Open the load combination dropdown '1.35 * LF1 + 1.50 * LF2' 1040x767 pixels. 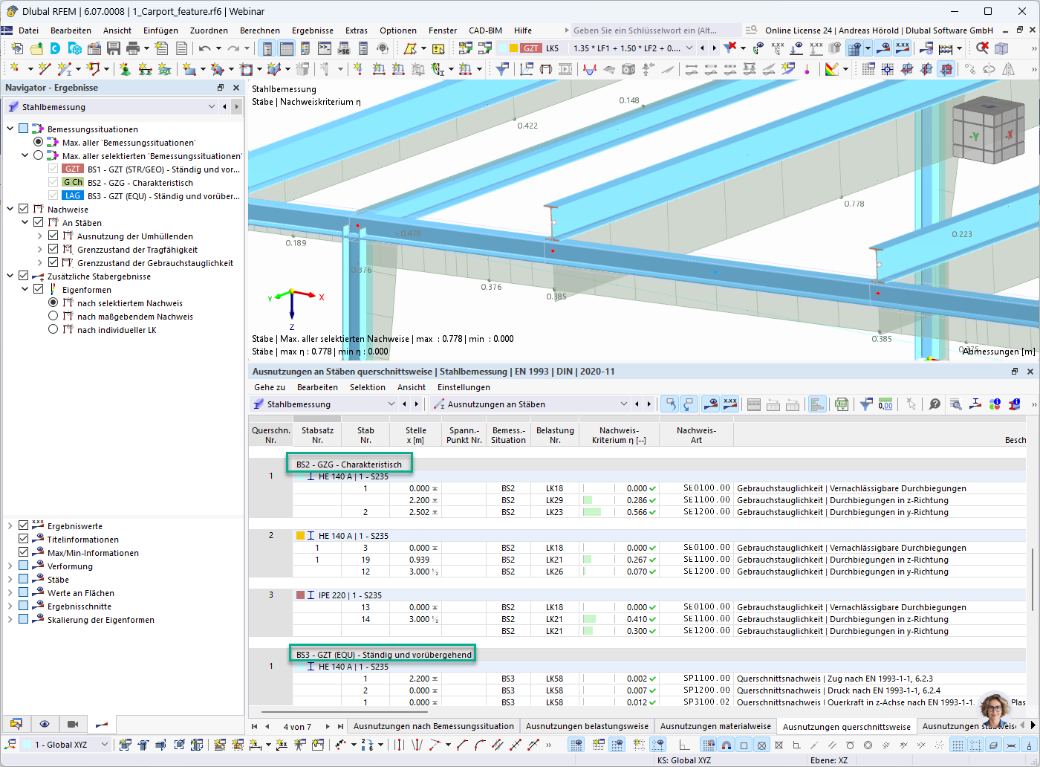tap(689, 48)
